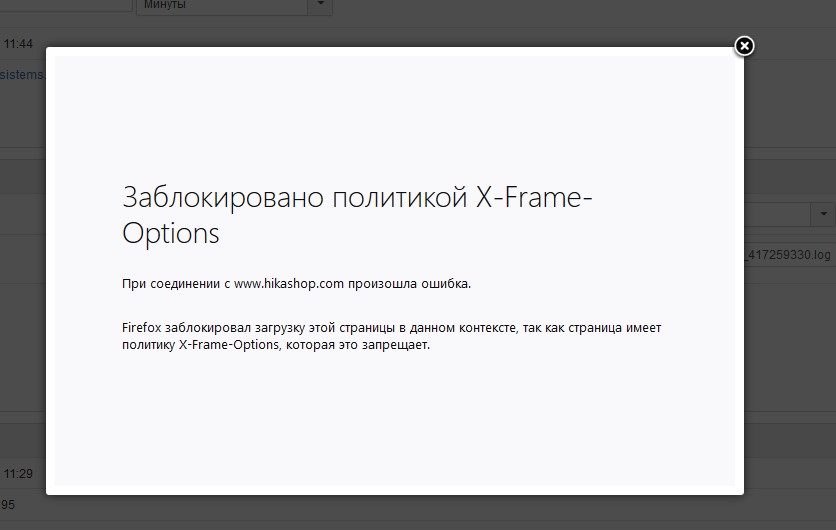Click the Firefox blocked loading explanation paragraph

[391, 336]
